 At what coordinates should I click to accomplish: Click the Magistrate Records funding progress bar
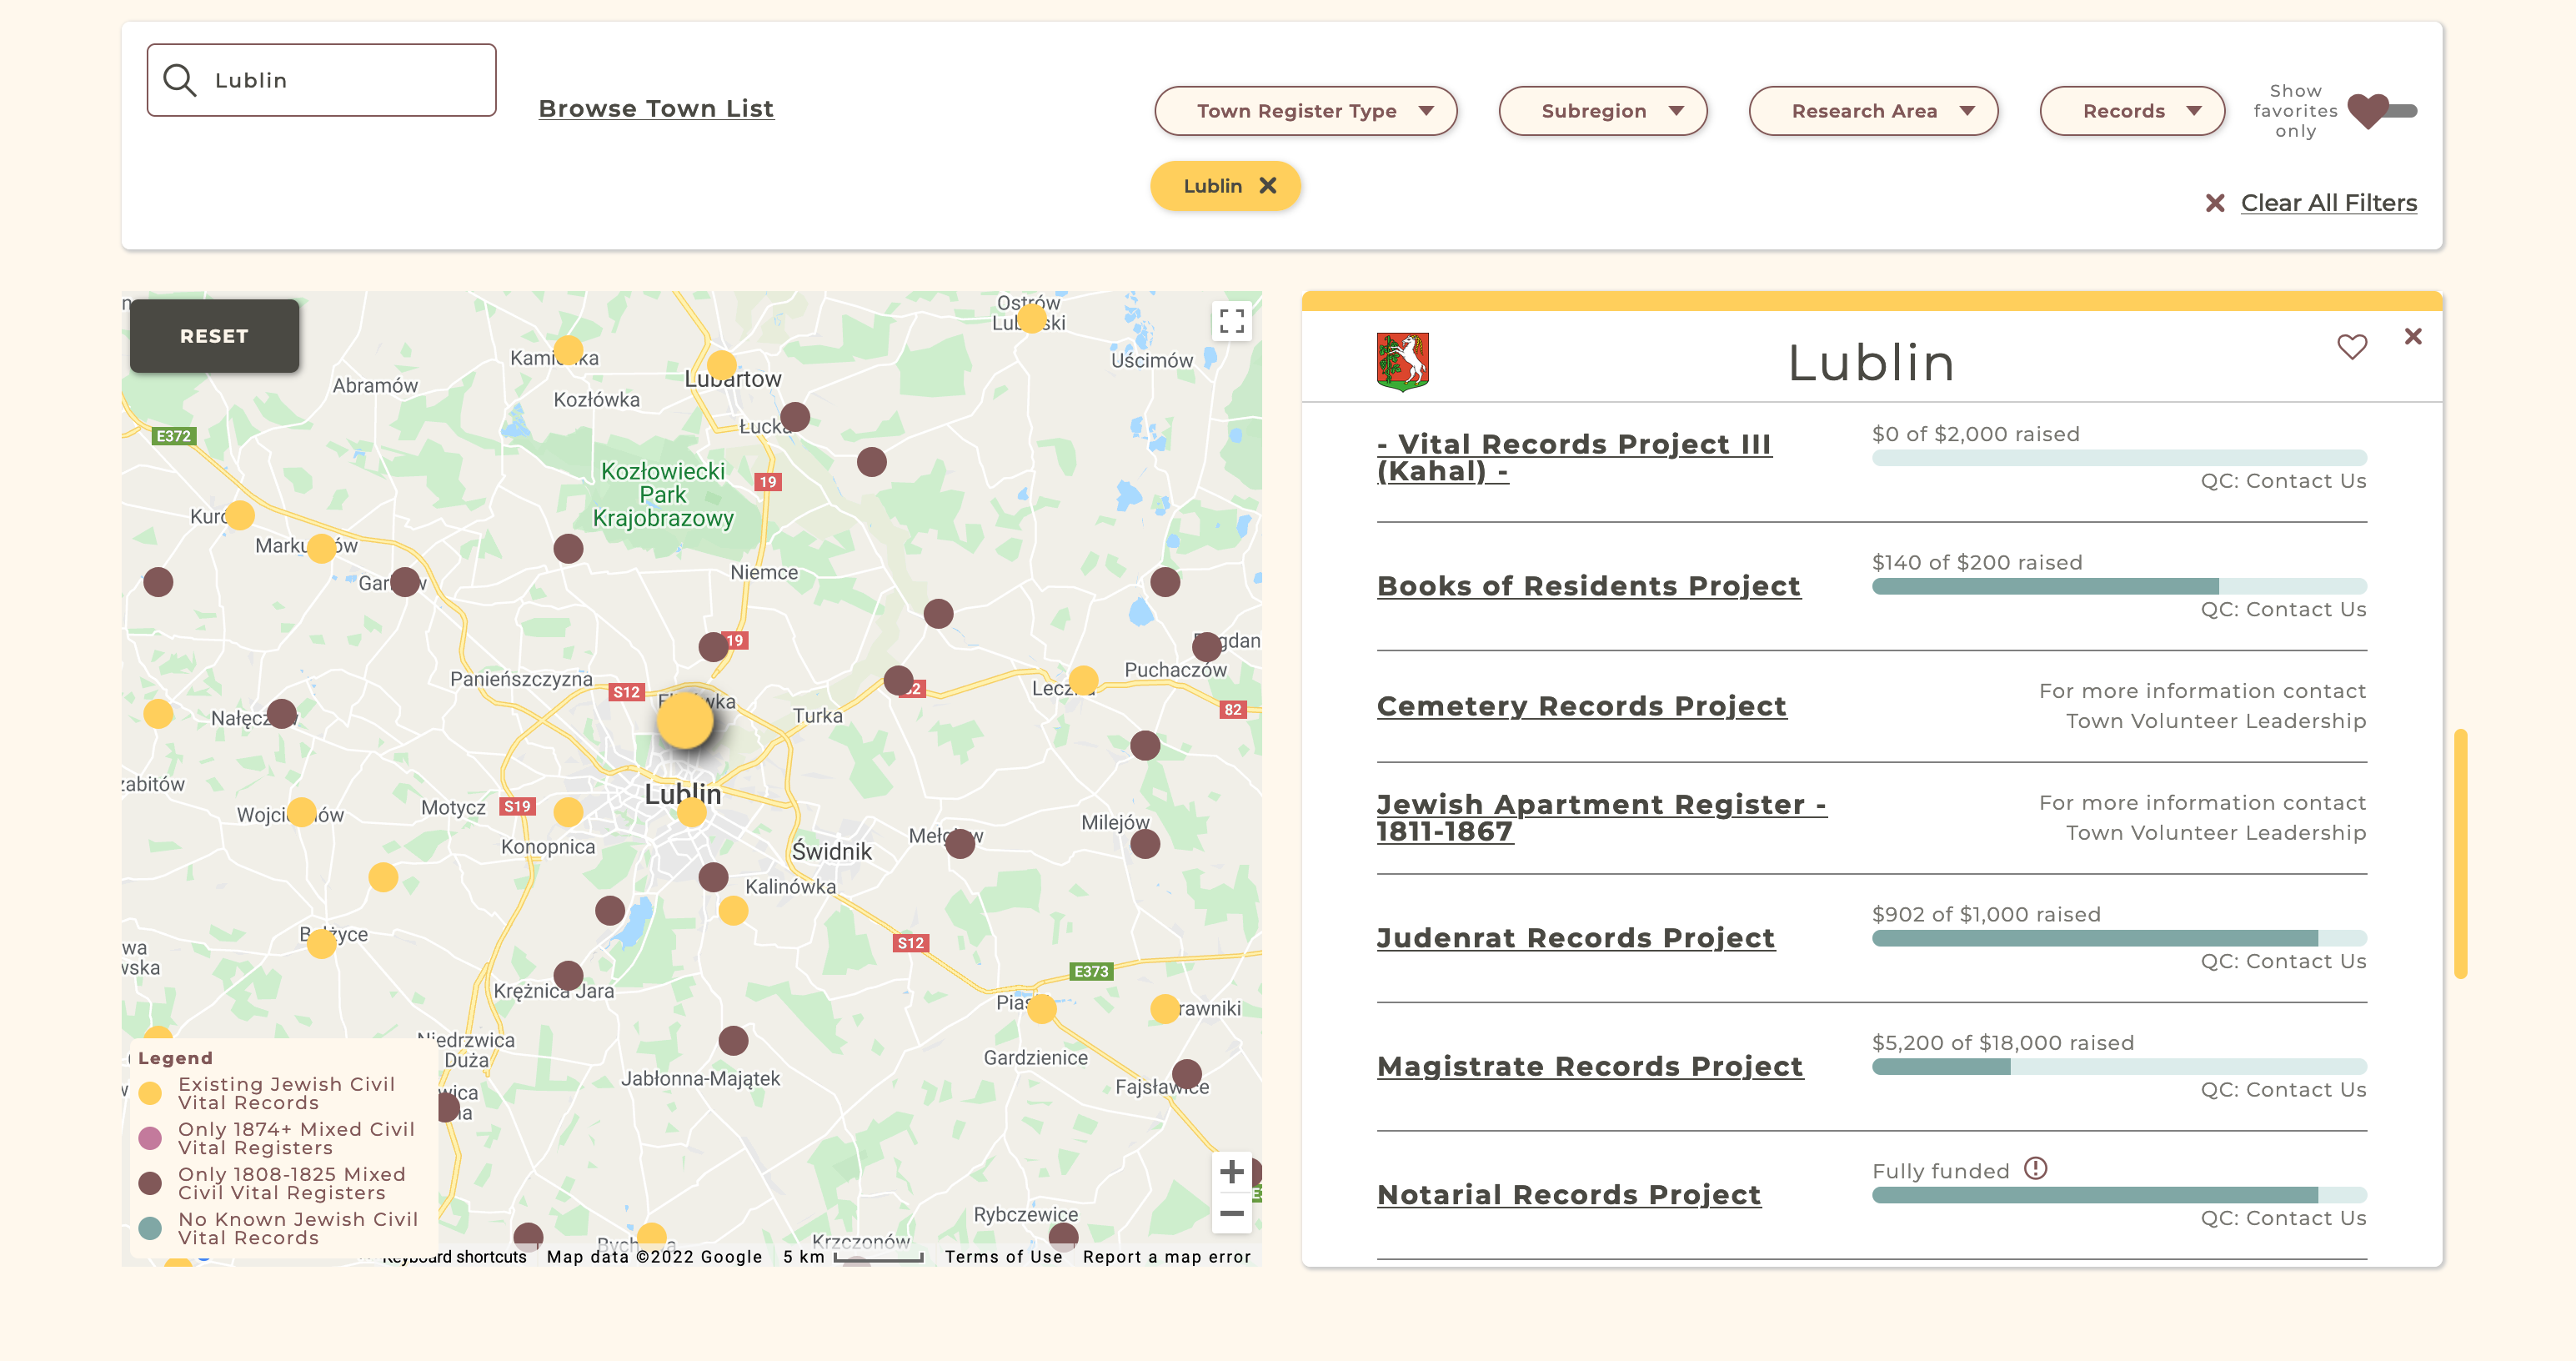click(2119, 1066)
